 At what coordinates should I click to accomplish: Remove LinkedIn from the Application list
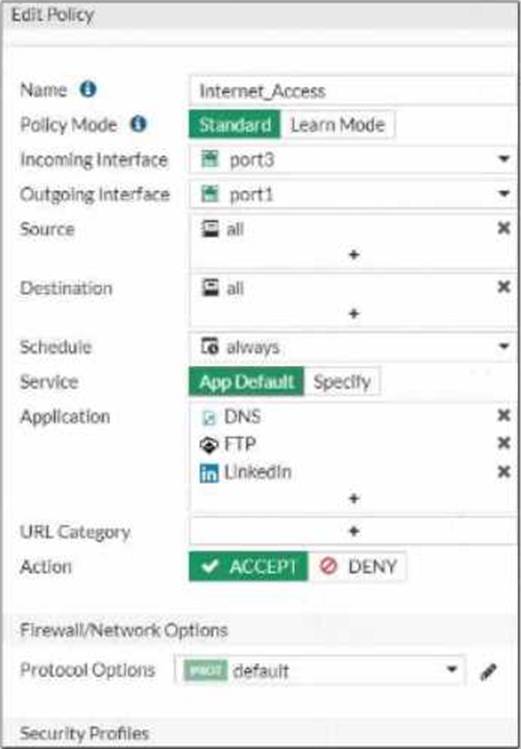coord(504,472)
